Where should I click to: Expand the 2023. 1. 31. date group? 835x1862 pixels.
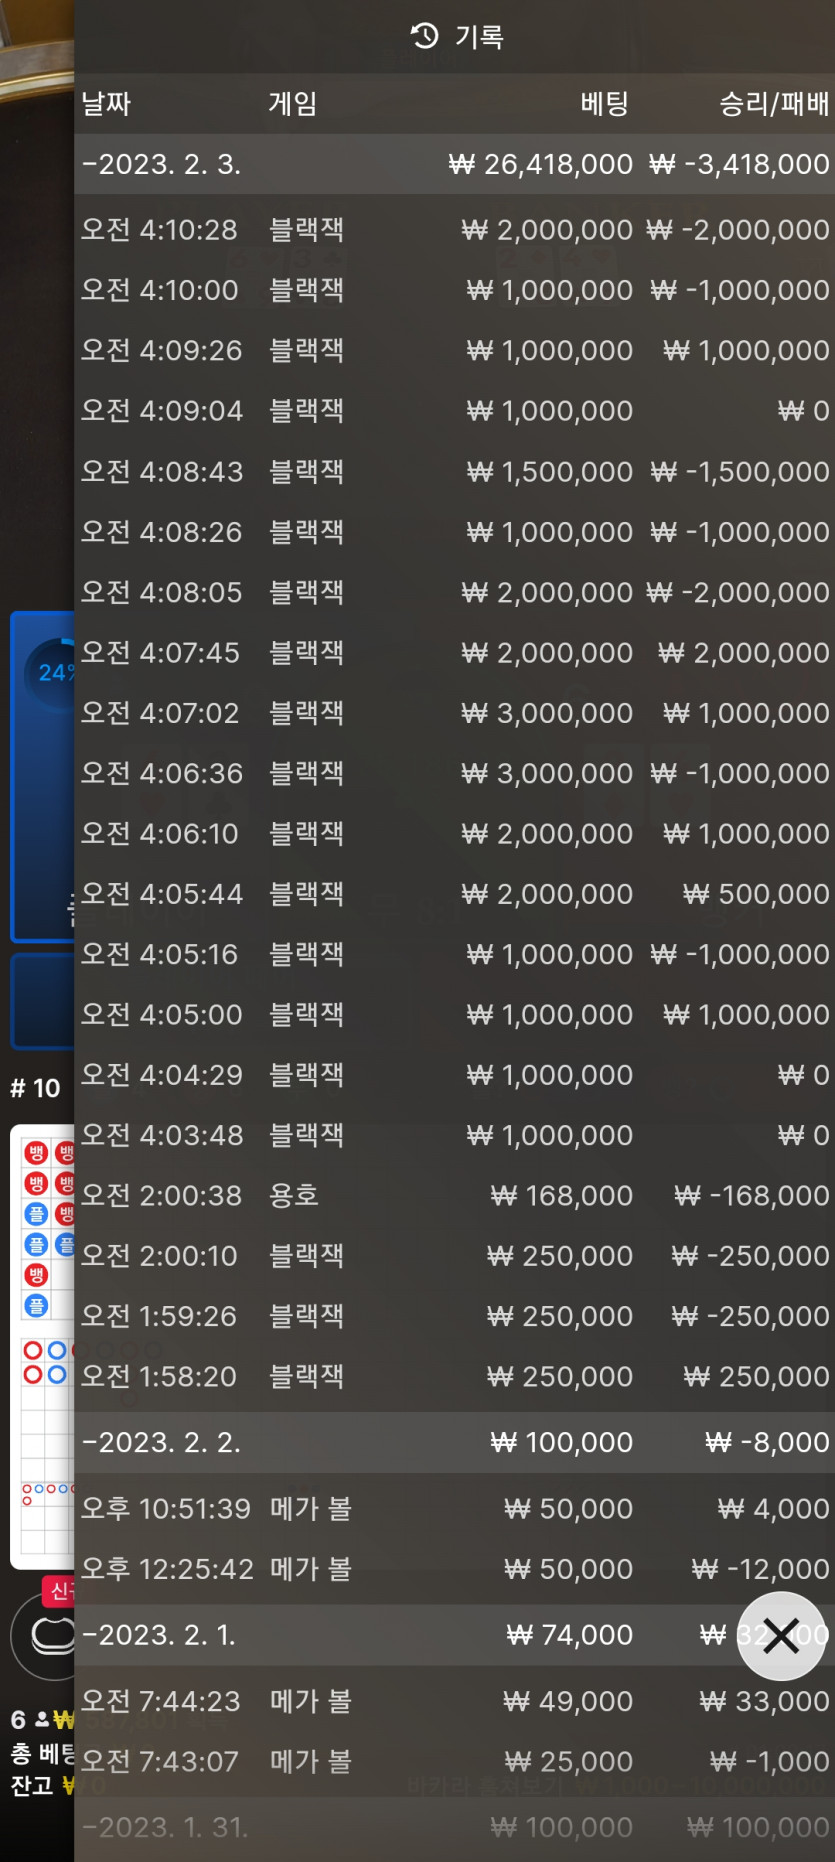tap(454, 1827)
